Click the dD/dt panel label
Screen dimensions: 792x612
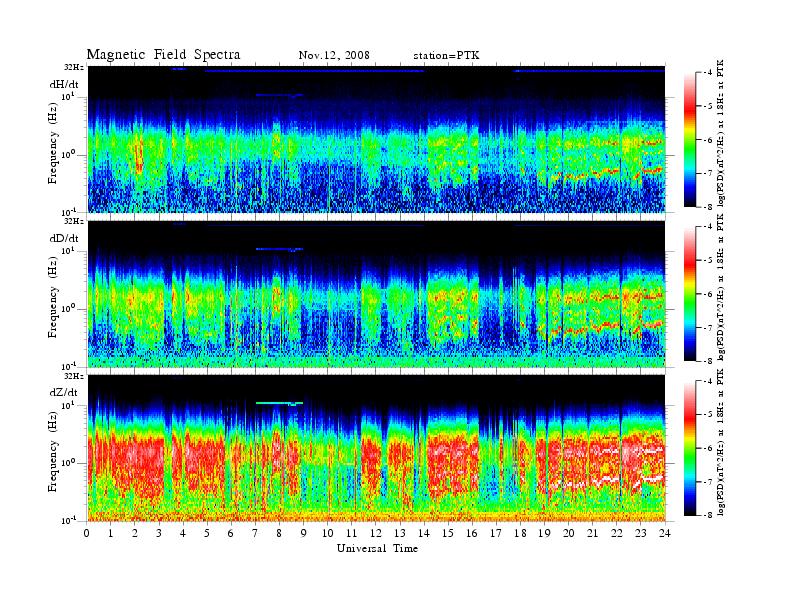[x=64, y=238]
